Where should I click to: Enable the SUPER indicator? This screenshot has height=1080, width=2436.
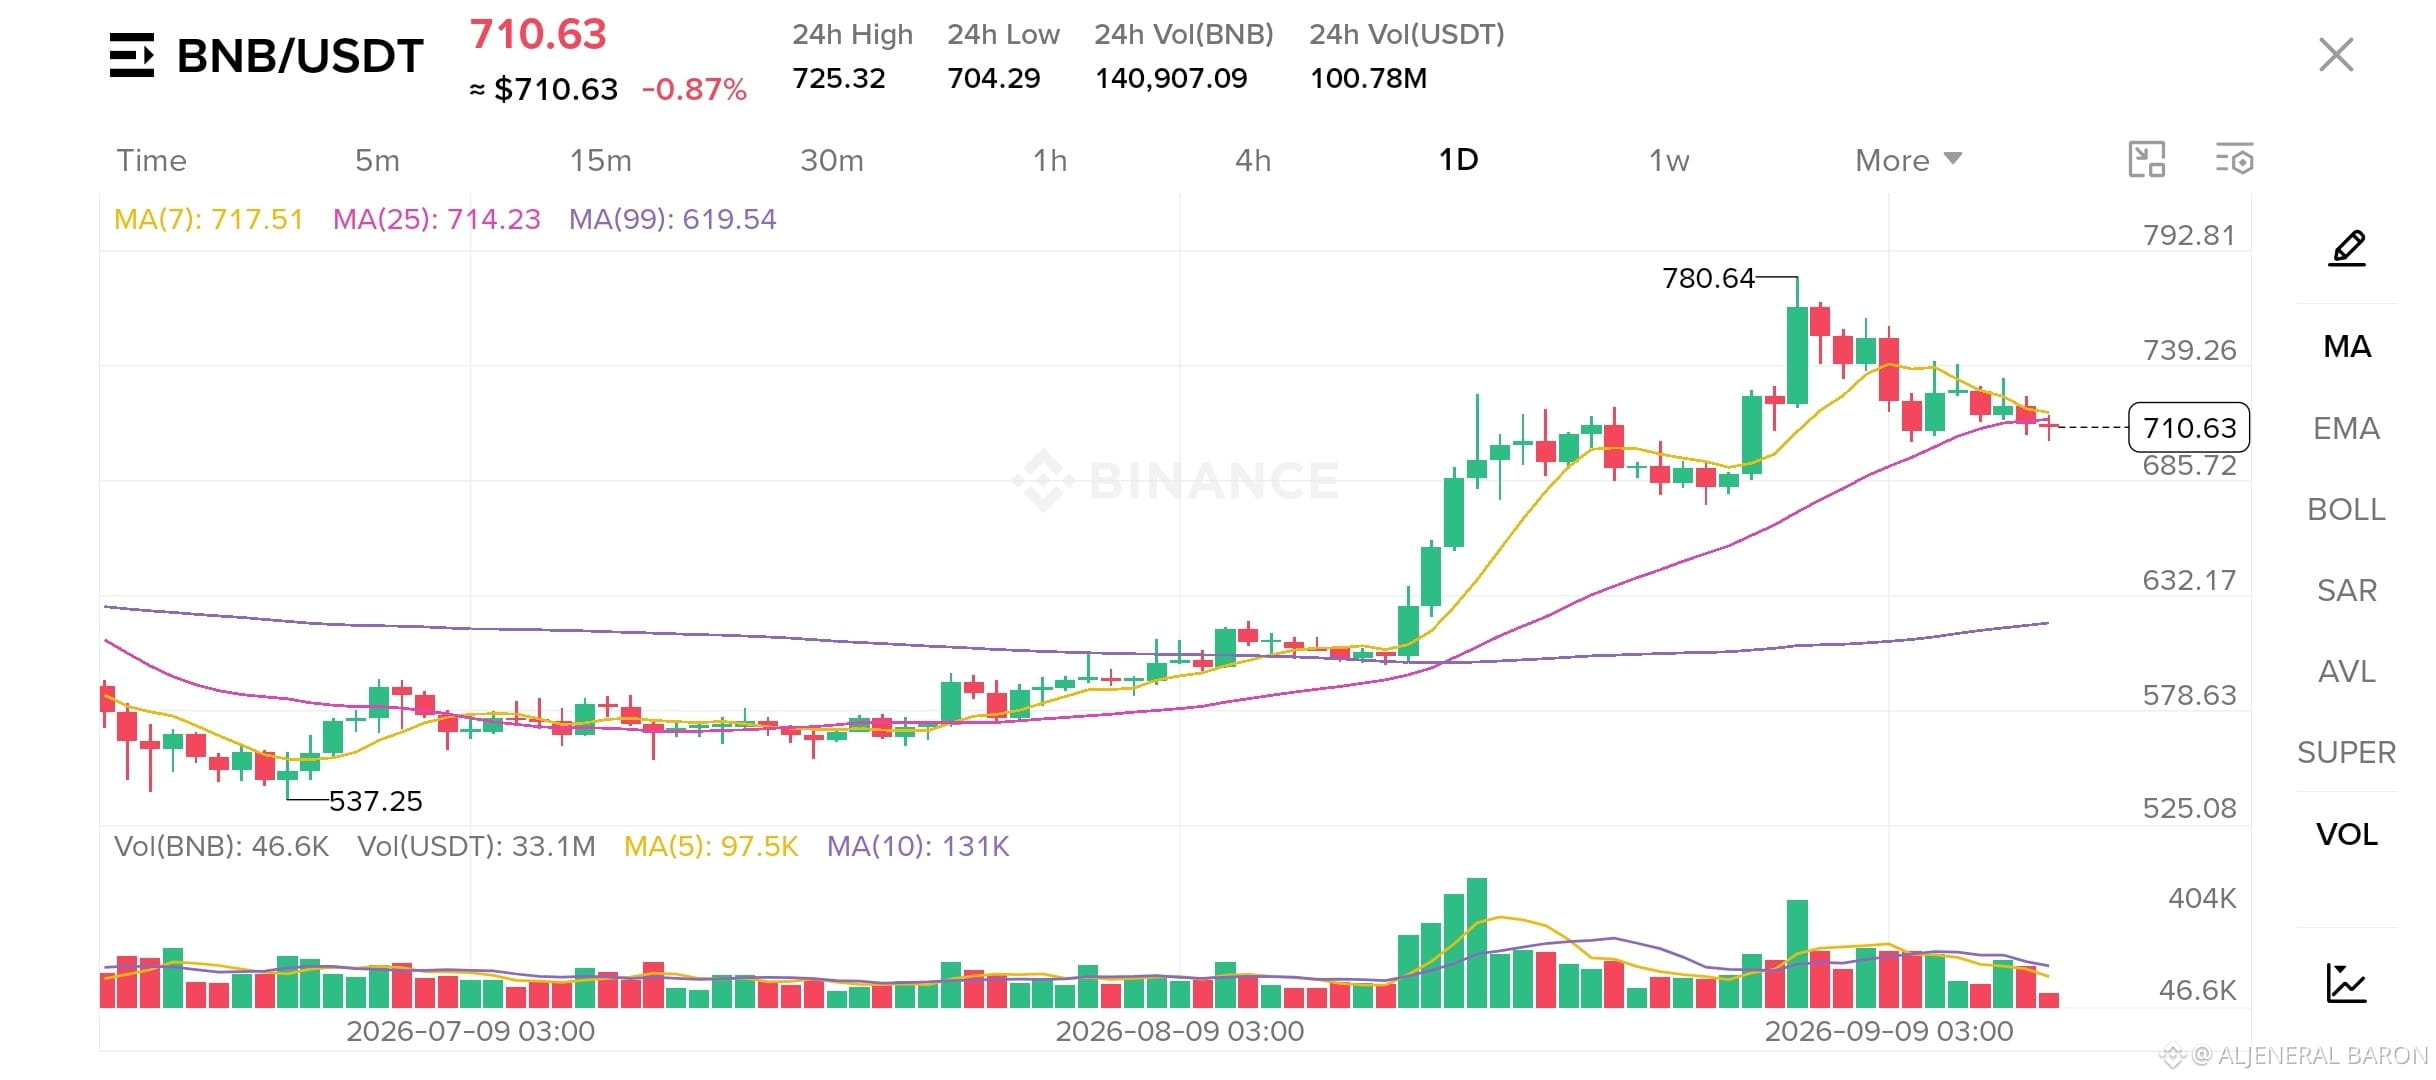point(2346,752)
